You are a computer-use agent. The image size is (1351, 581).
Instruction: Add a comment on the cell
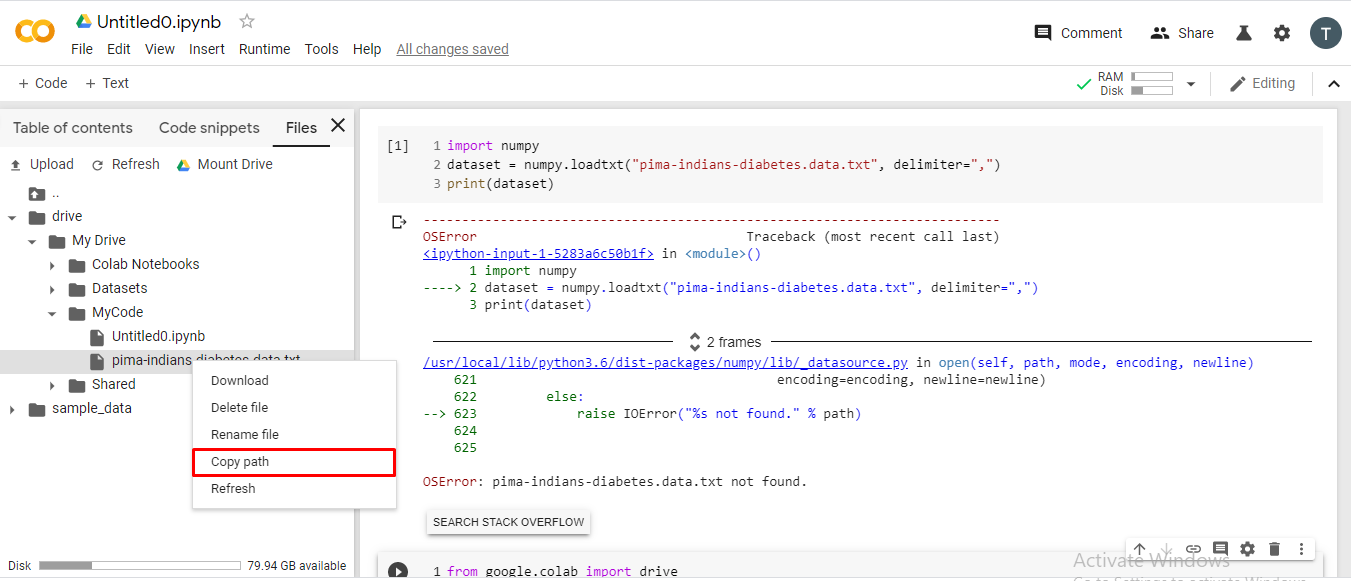click(x=1220, y=549)
